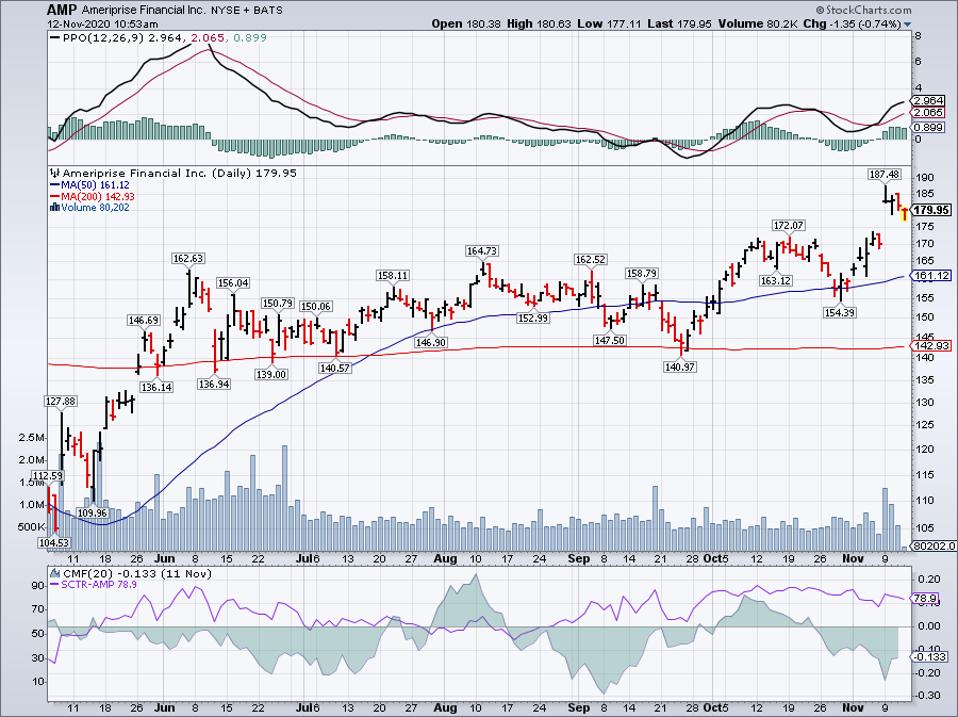The image size is (958, 717).
Task: Click the 146.69 price label
Action: [x=144, y=320]
